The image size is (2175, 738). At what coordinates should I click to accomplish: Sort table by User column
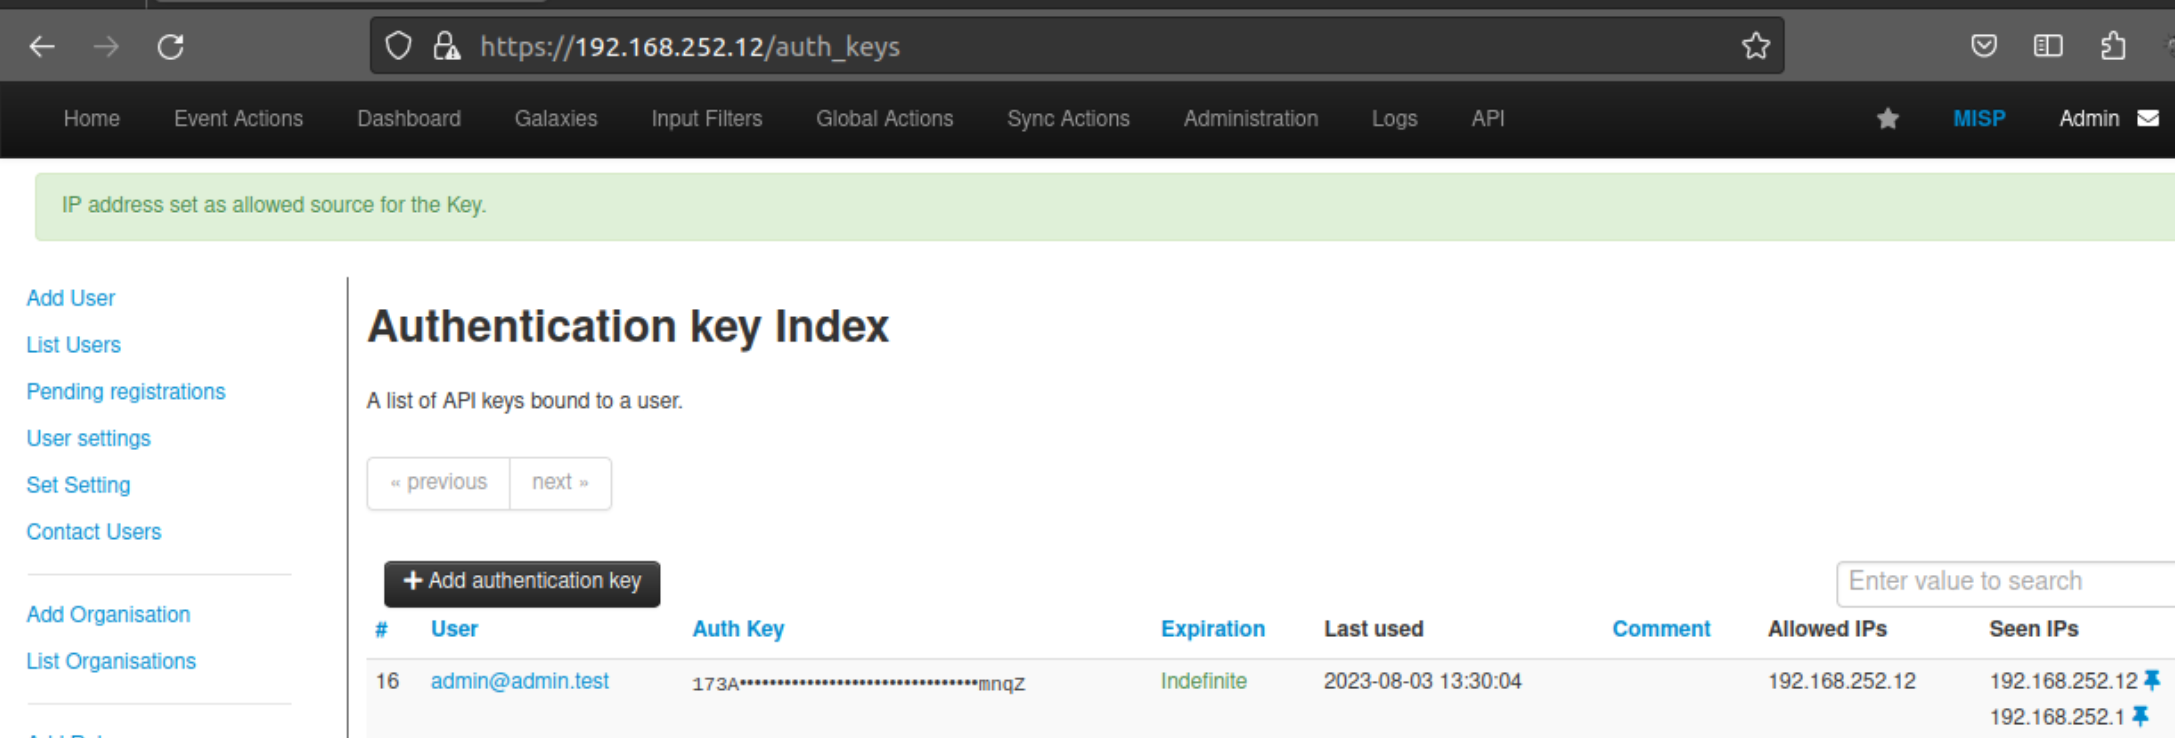coord(454,629)
